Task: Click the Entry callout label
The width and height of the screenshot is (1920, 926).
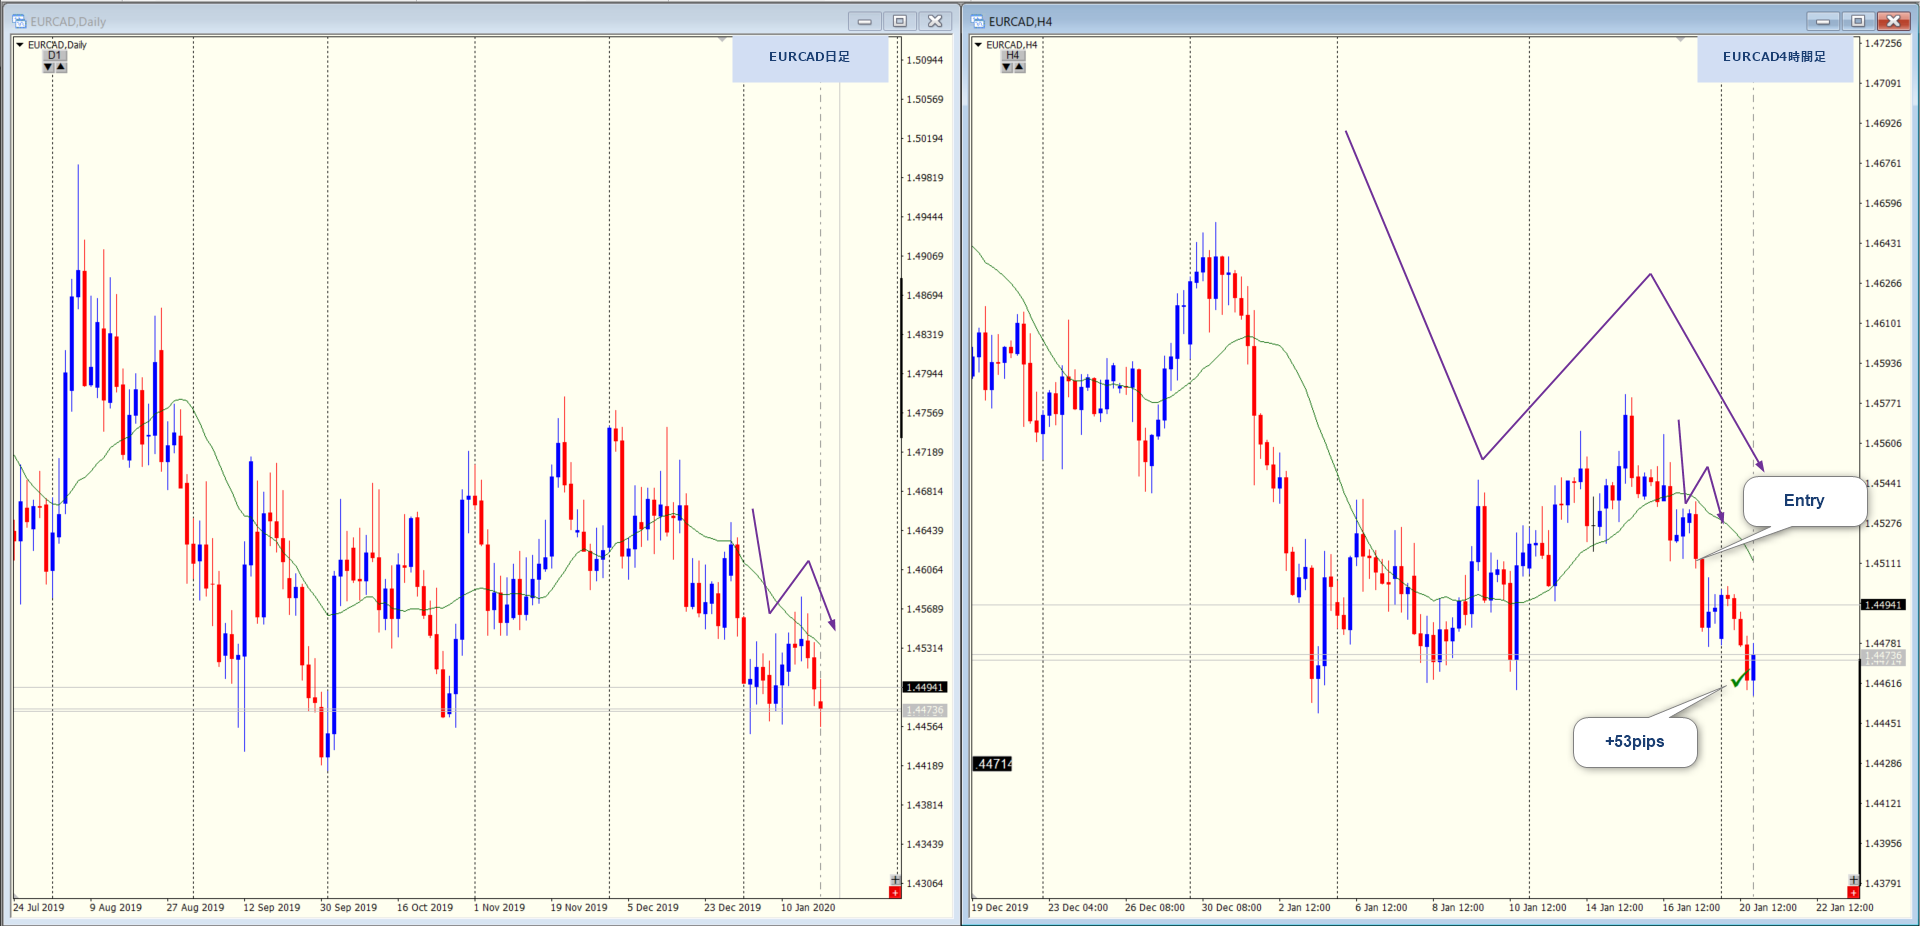Action: click(1803, 501)
